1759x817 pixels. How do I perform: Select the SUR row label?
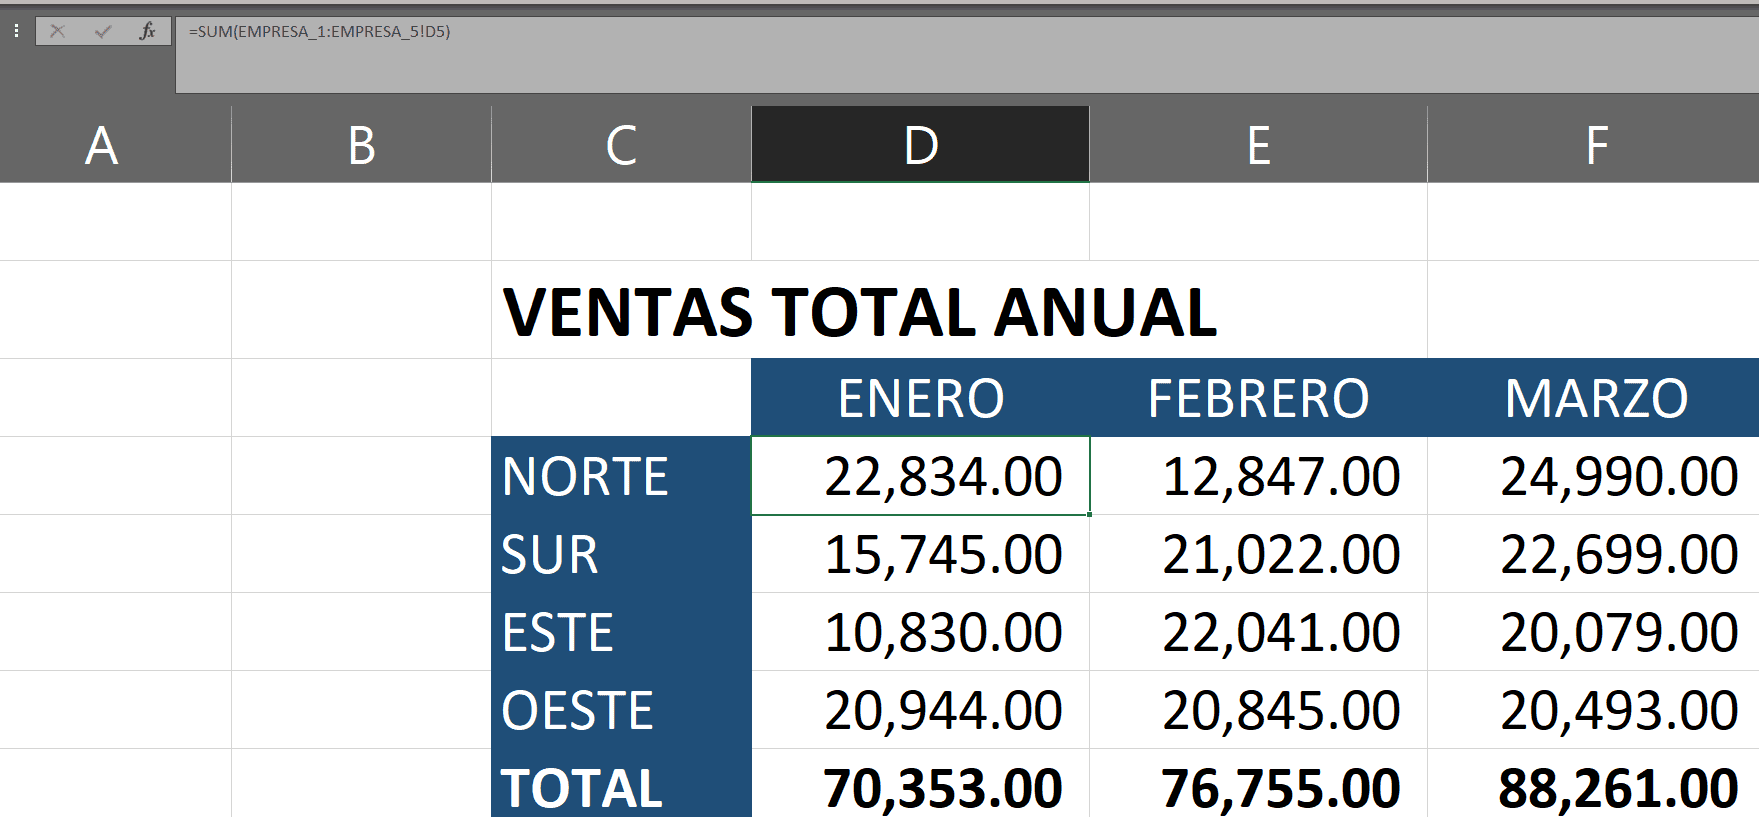pos(621,554)
